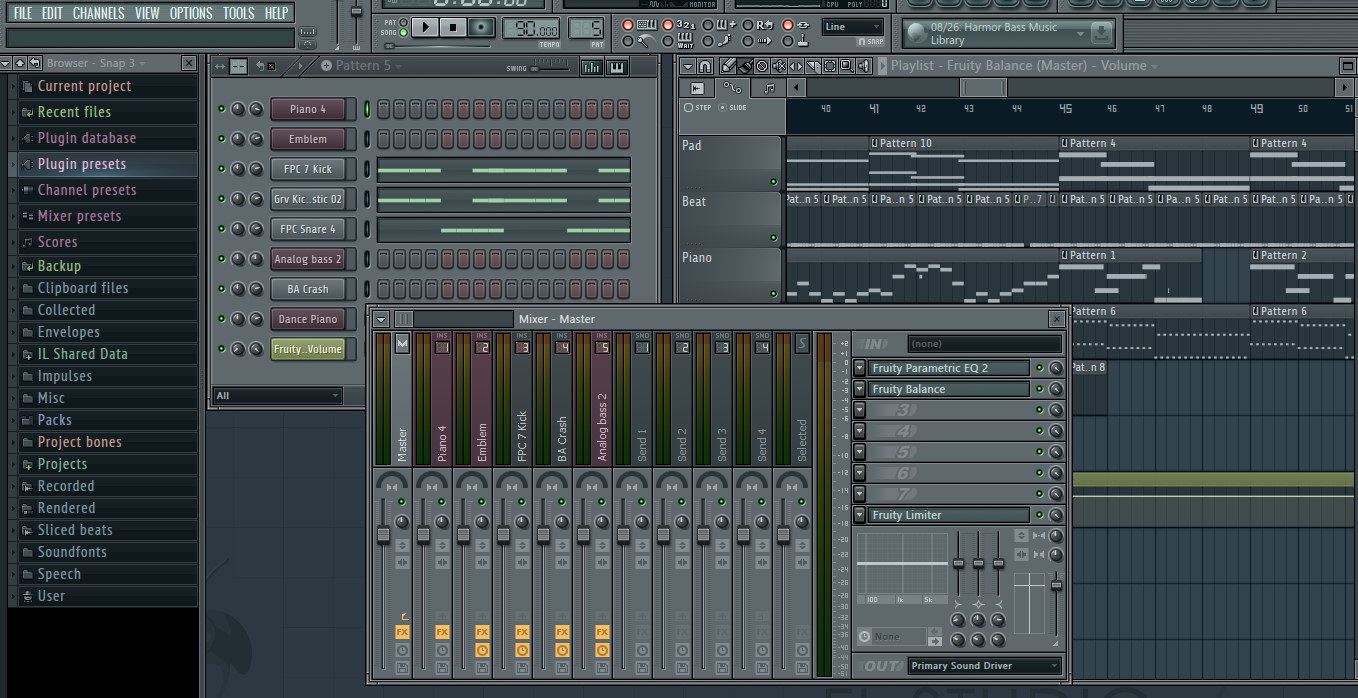Open the mixer input (none) dropdown
This screenshot has height=698, width=1358.
(984, 343)
